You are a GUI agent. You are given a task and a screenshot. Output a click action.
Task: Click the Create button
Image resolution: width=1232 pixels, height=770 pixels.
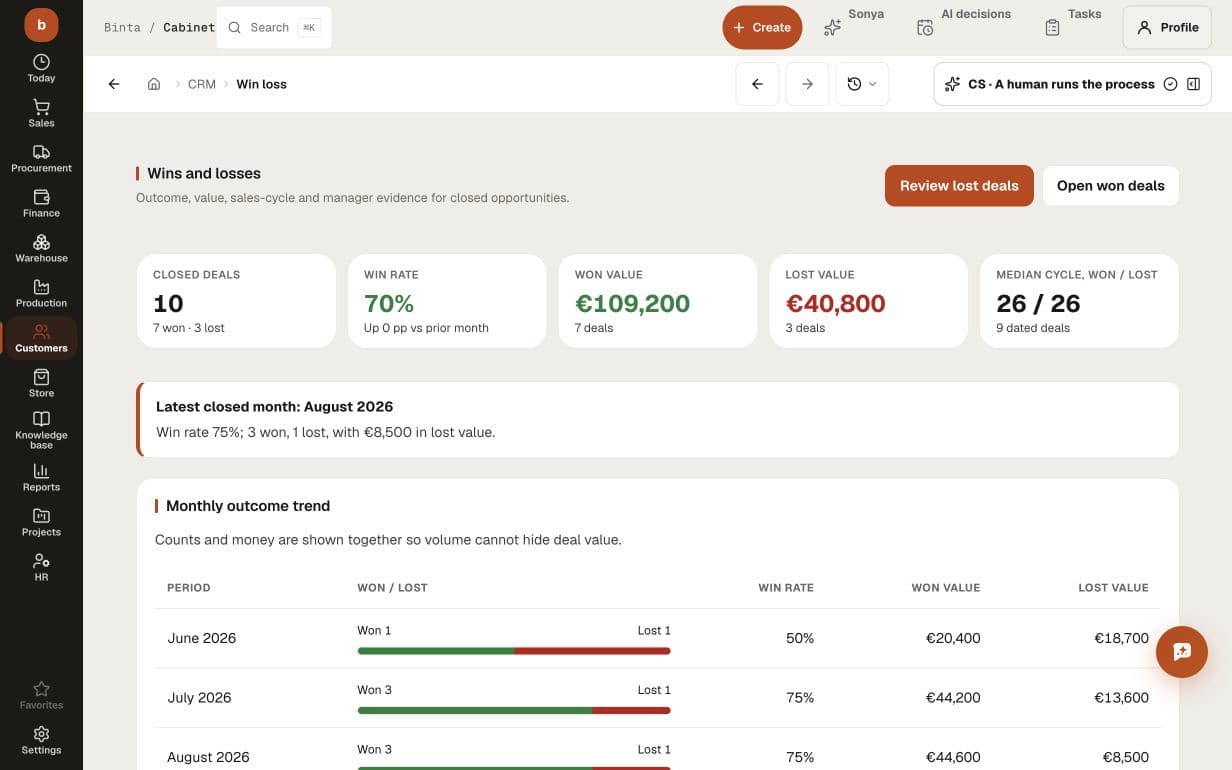click(762, 27)
